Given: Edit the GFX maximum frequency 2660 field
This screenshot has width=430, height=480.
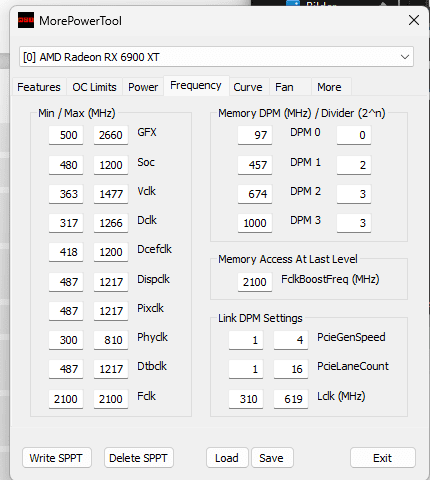Looking at the screenshot, I should 111,135.
